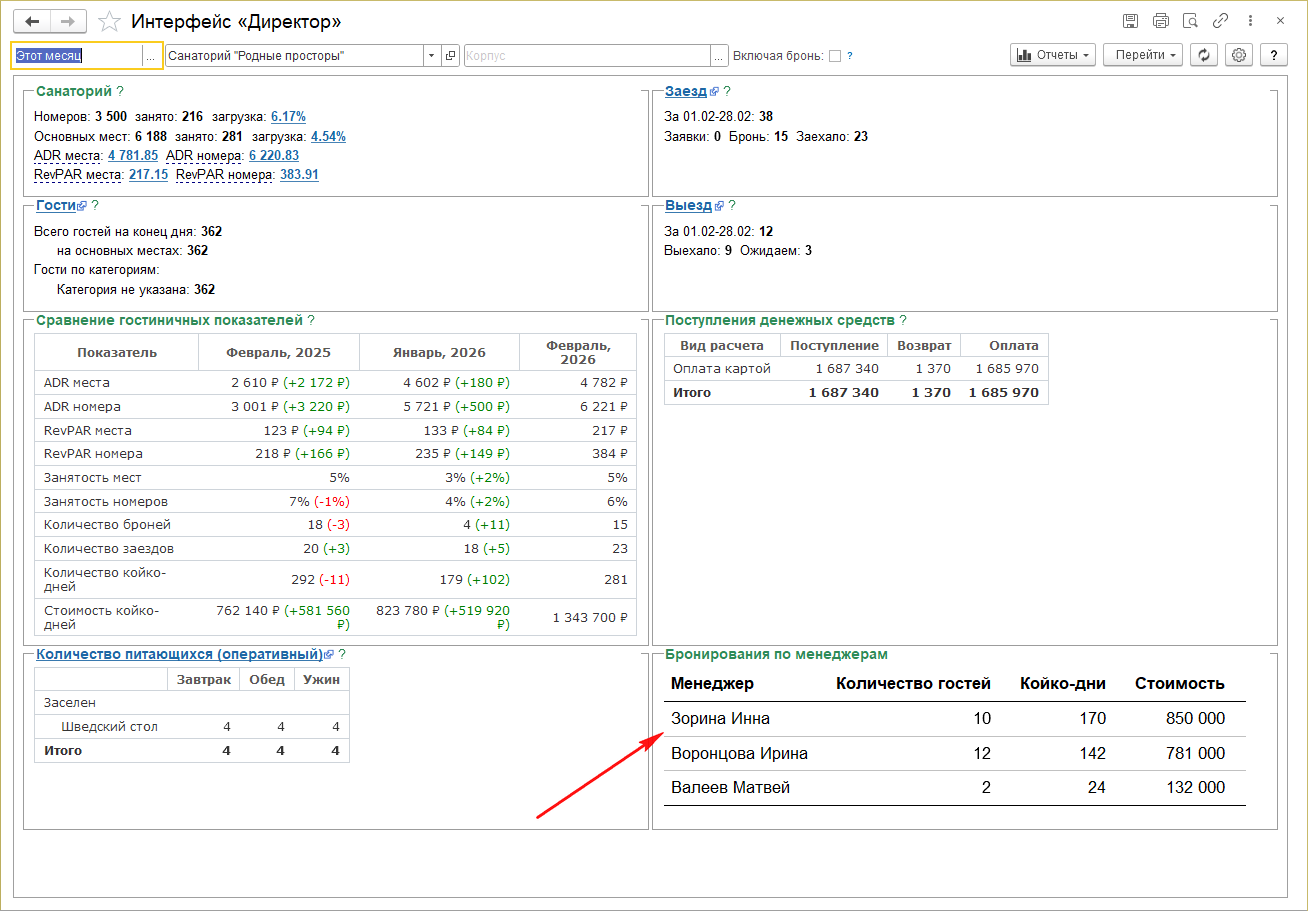Open the 'Отчеты' dropdown menu
Image resolution: width=1308 pixels, height=911 pixels.
tap(1053, 55)
